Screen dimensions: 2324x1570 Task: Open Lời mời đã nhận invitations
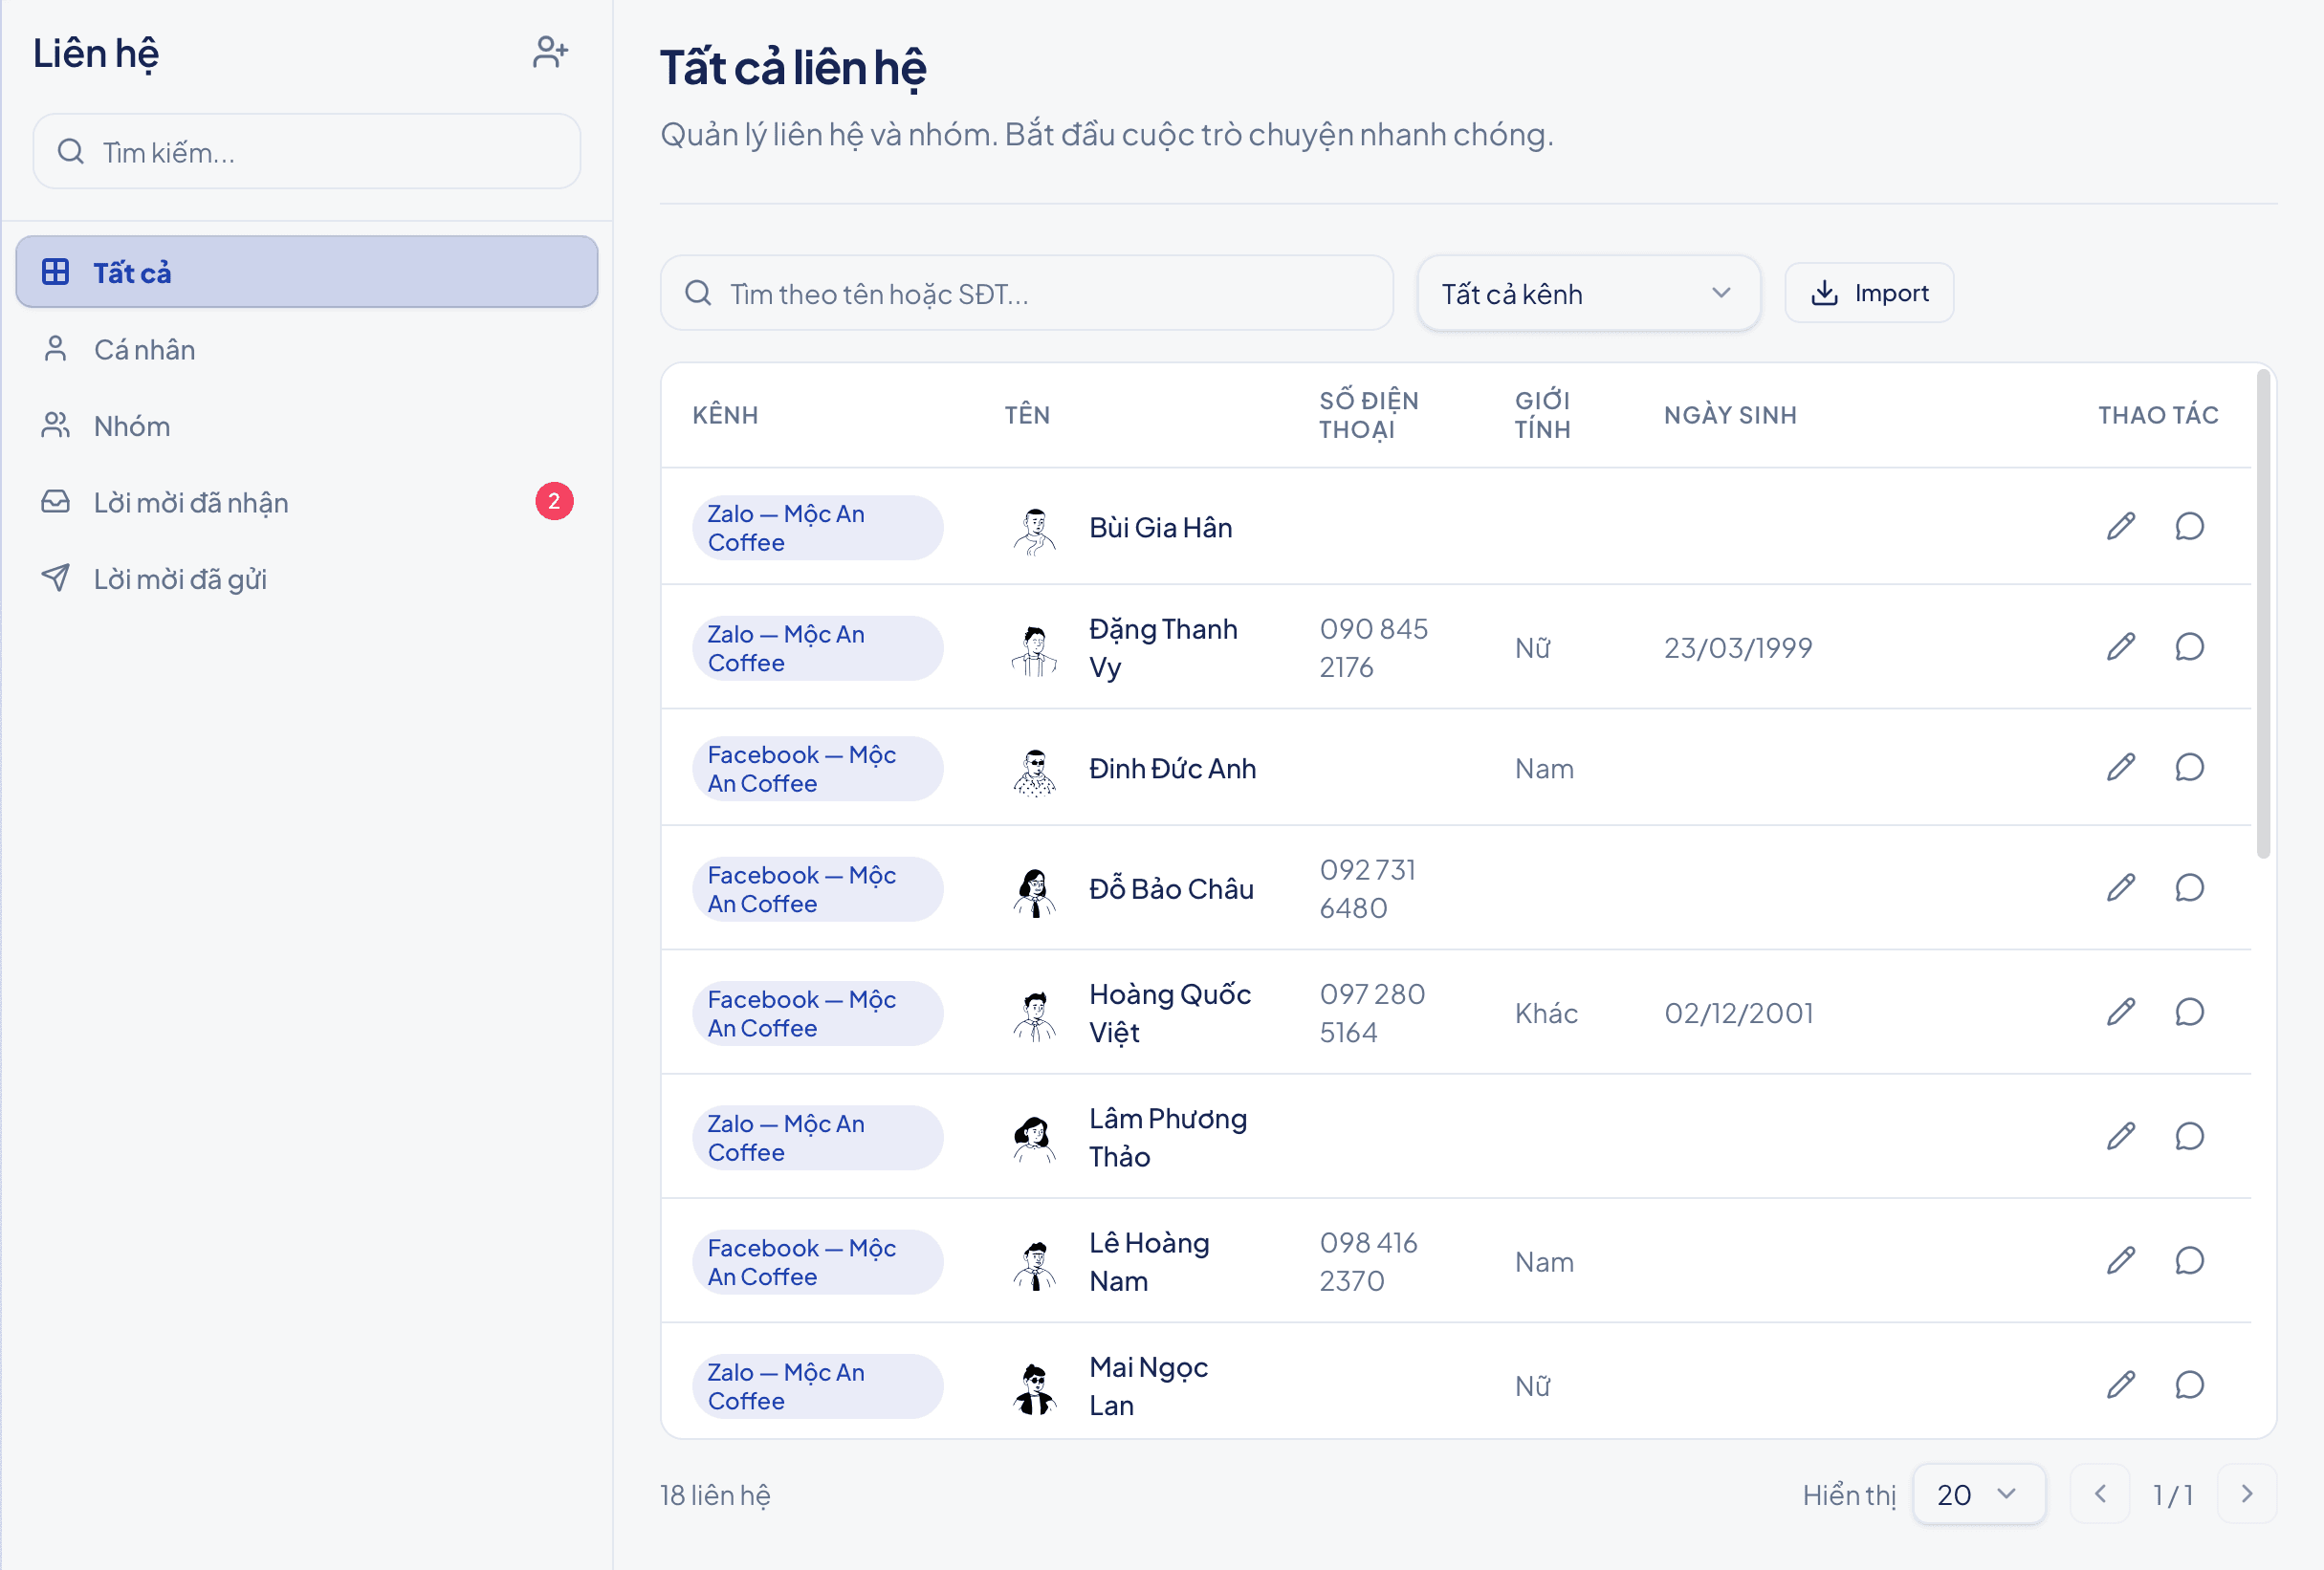pos(307,502)
